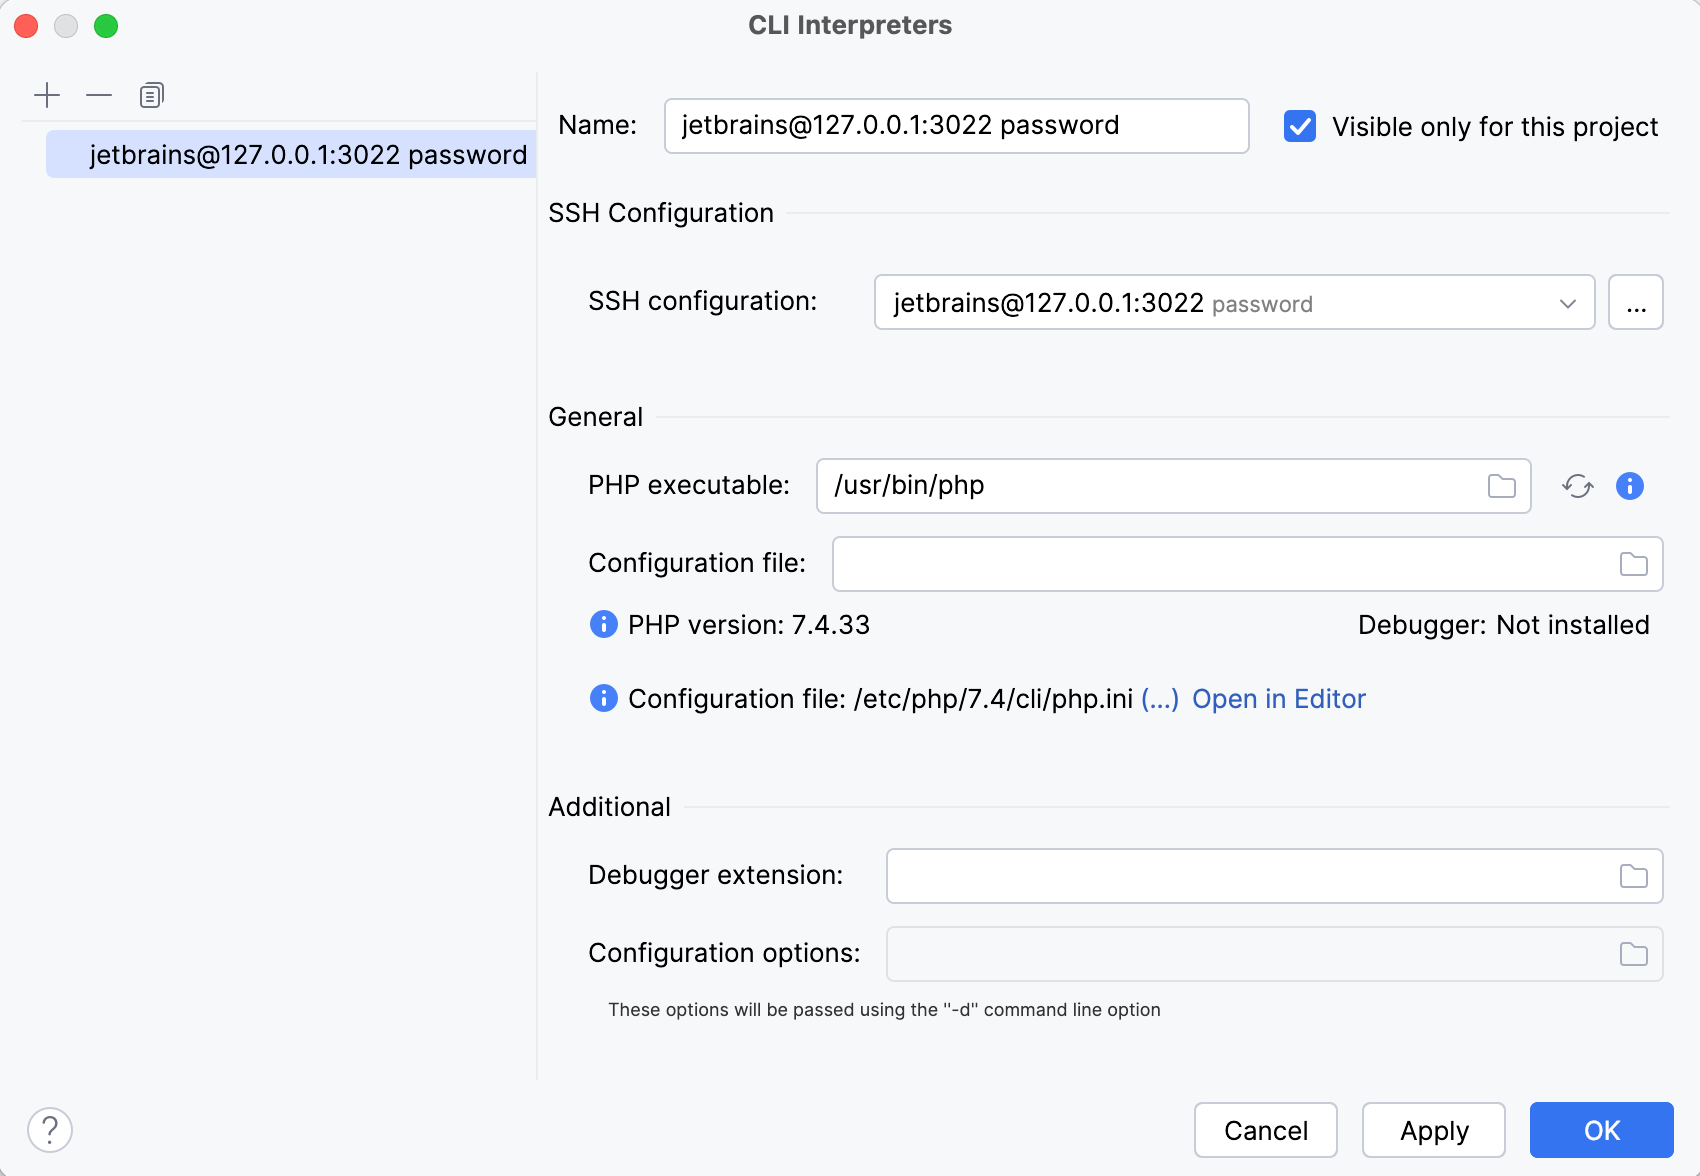Remove the selected interpreter
Screen dimensions: 1700x1176
tap(99, 95)
